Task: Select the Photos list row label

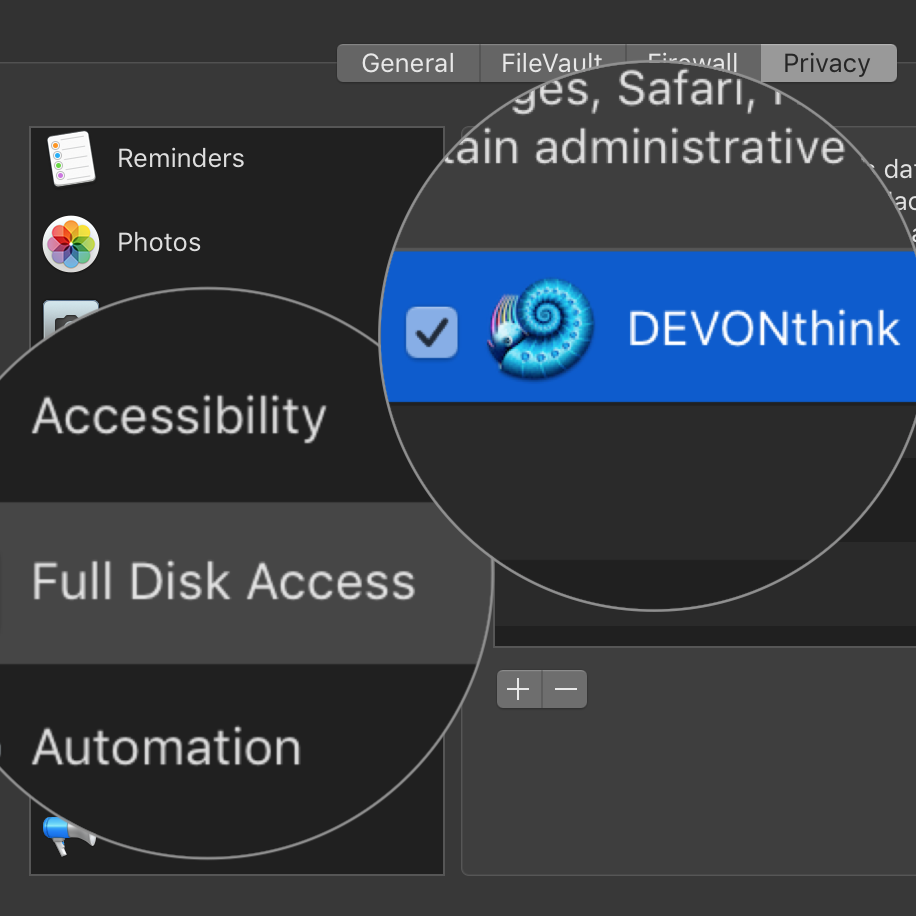Action: (159, 242)
